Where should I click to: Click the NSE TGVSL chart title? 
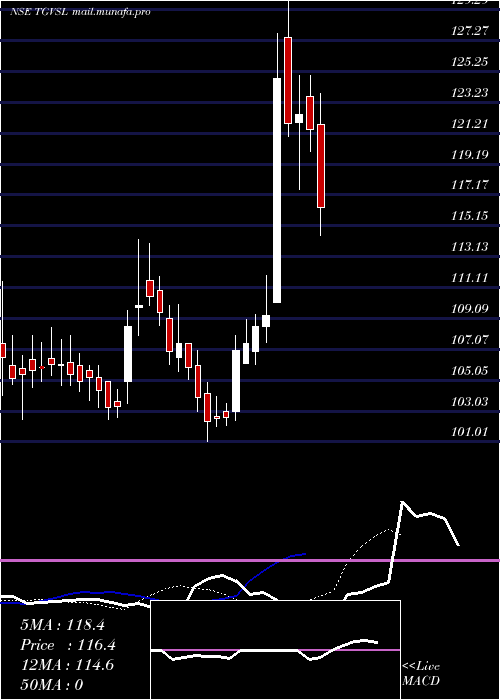[80, 12]
